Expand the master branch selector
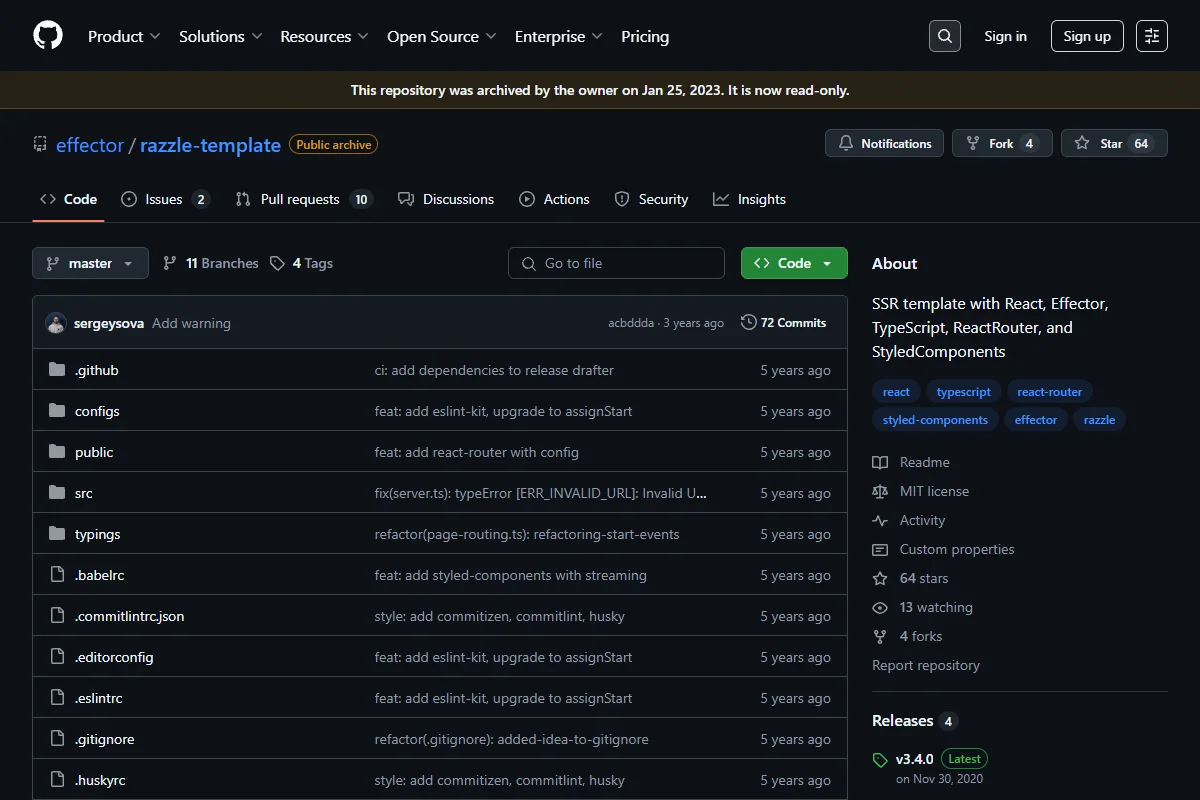The width and height of the screenshot is (1200, 800). point(90,263)
